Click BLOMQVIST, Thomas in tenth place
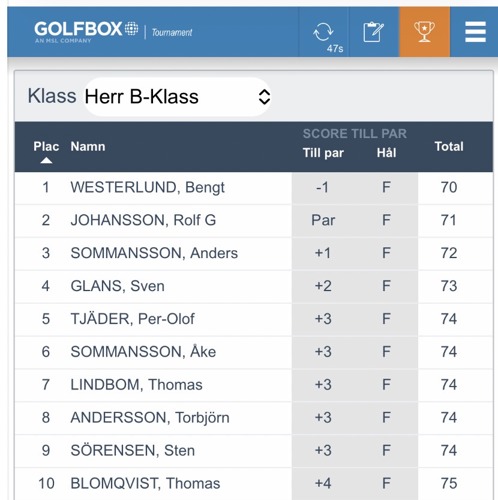The width and height of the screenshot is (498, 500). point(145,484)
